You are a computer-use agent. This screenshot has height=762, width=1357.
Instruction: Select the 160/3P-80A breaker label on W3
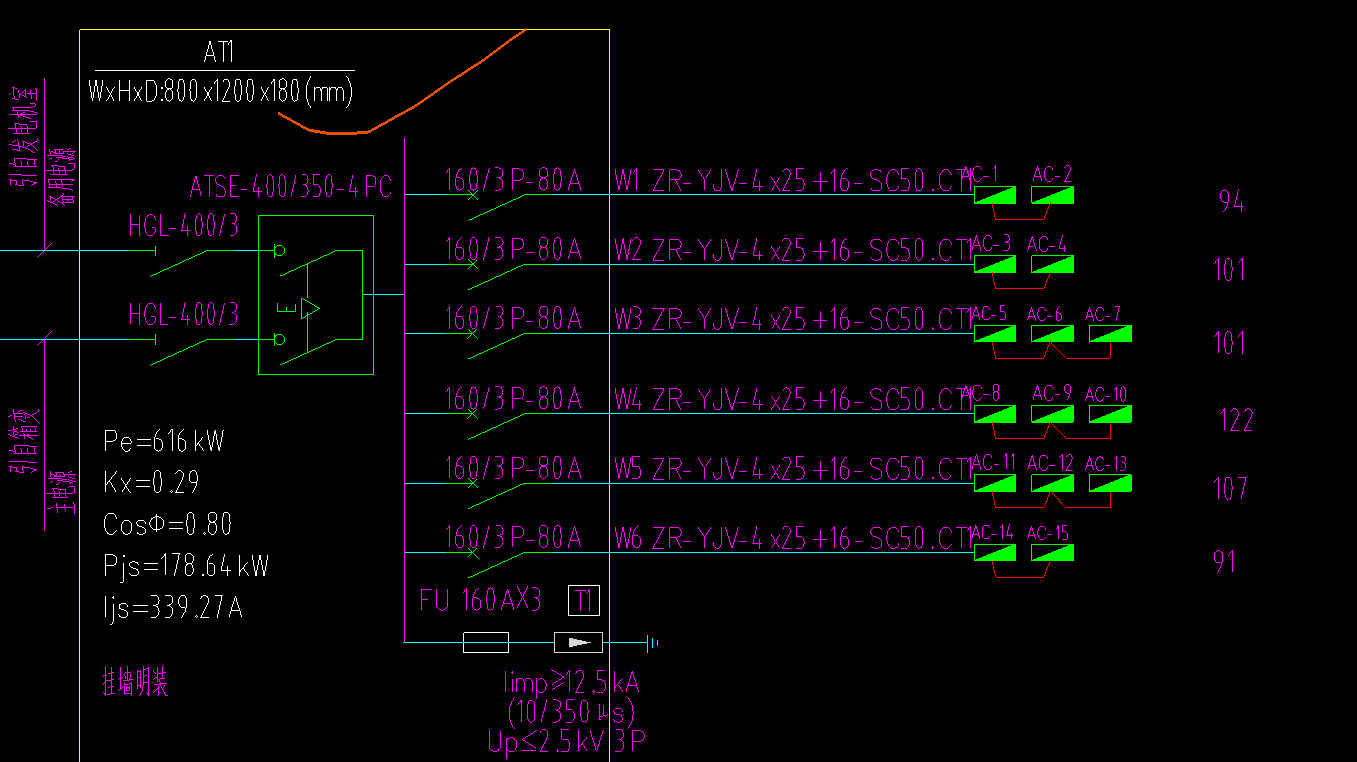point(513,319)
